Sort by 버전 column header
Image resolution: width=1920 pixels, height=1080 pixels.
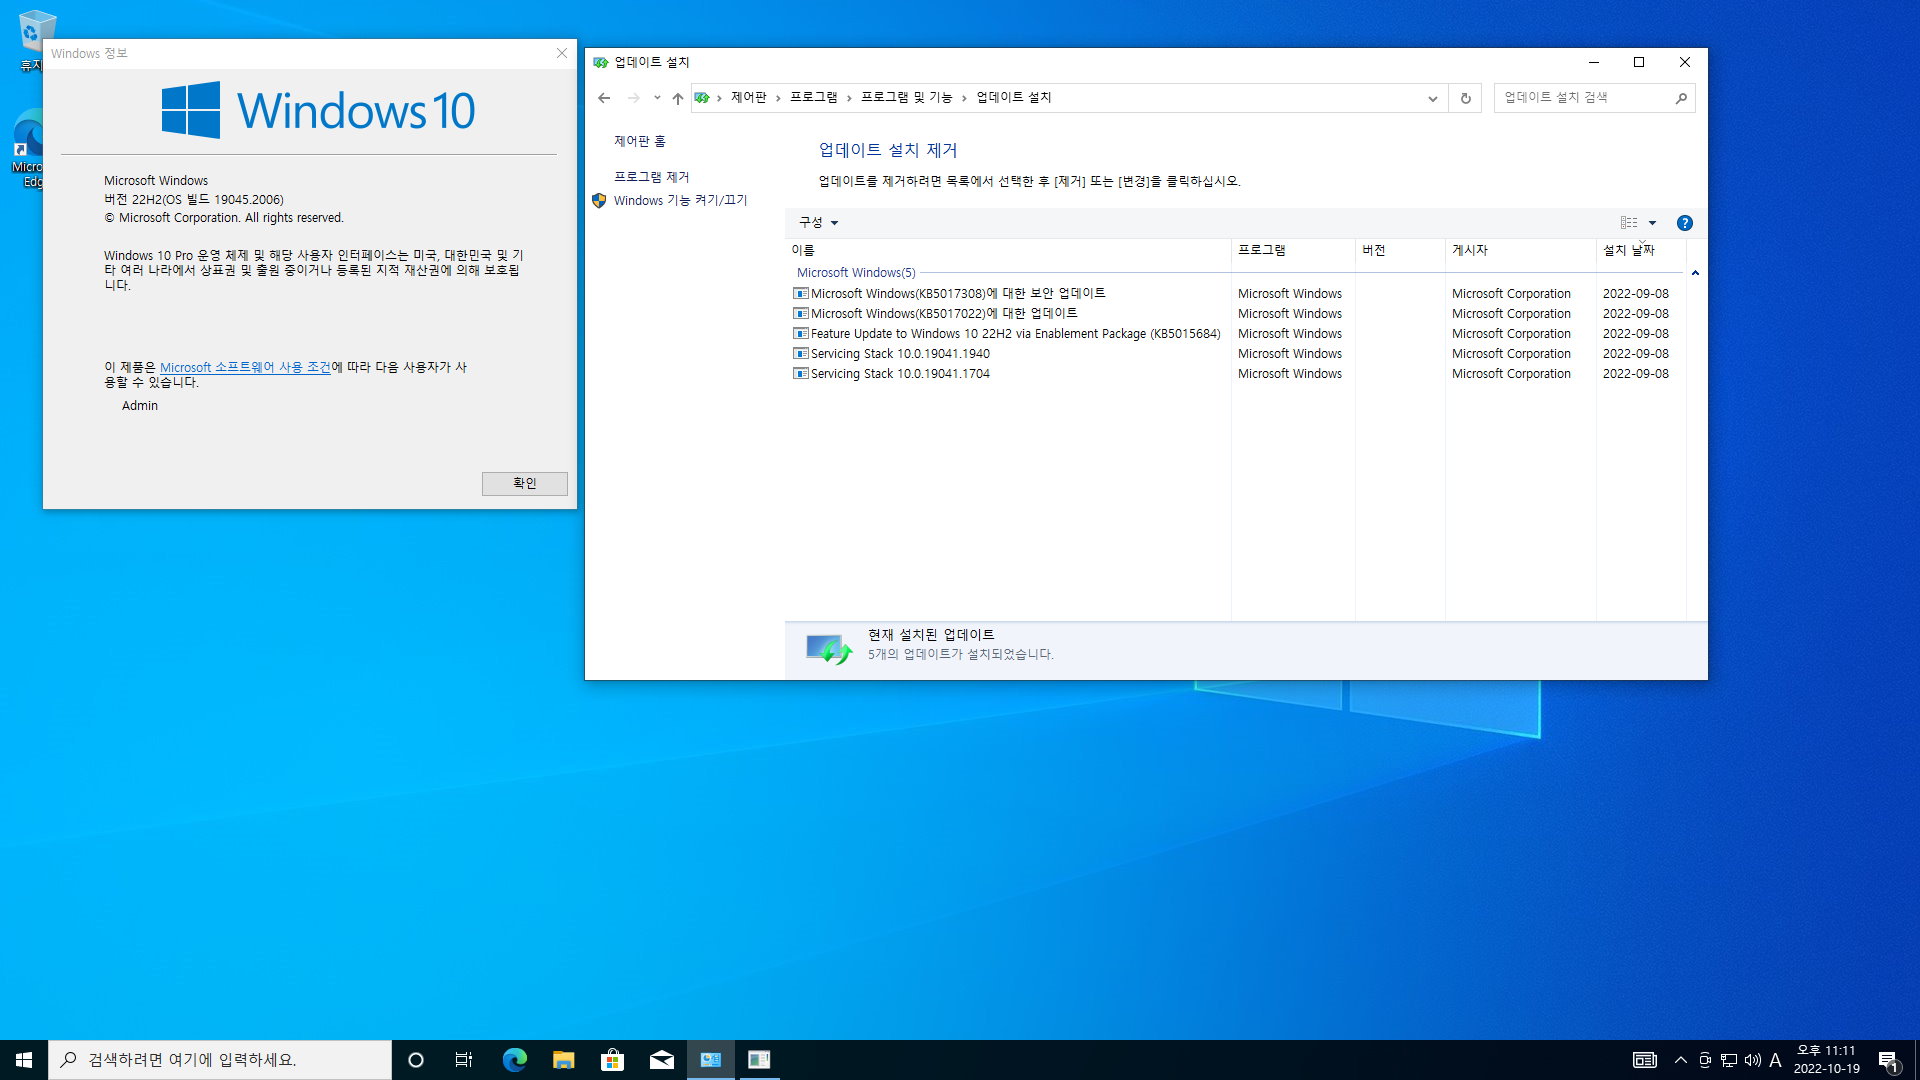(x=1400, y=250)
